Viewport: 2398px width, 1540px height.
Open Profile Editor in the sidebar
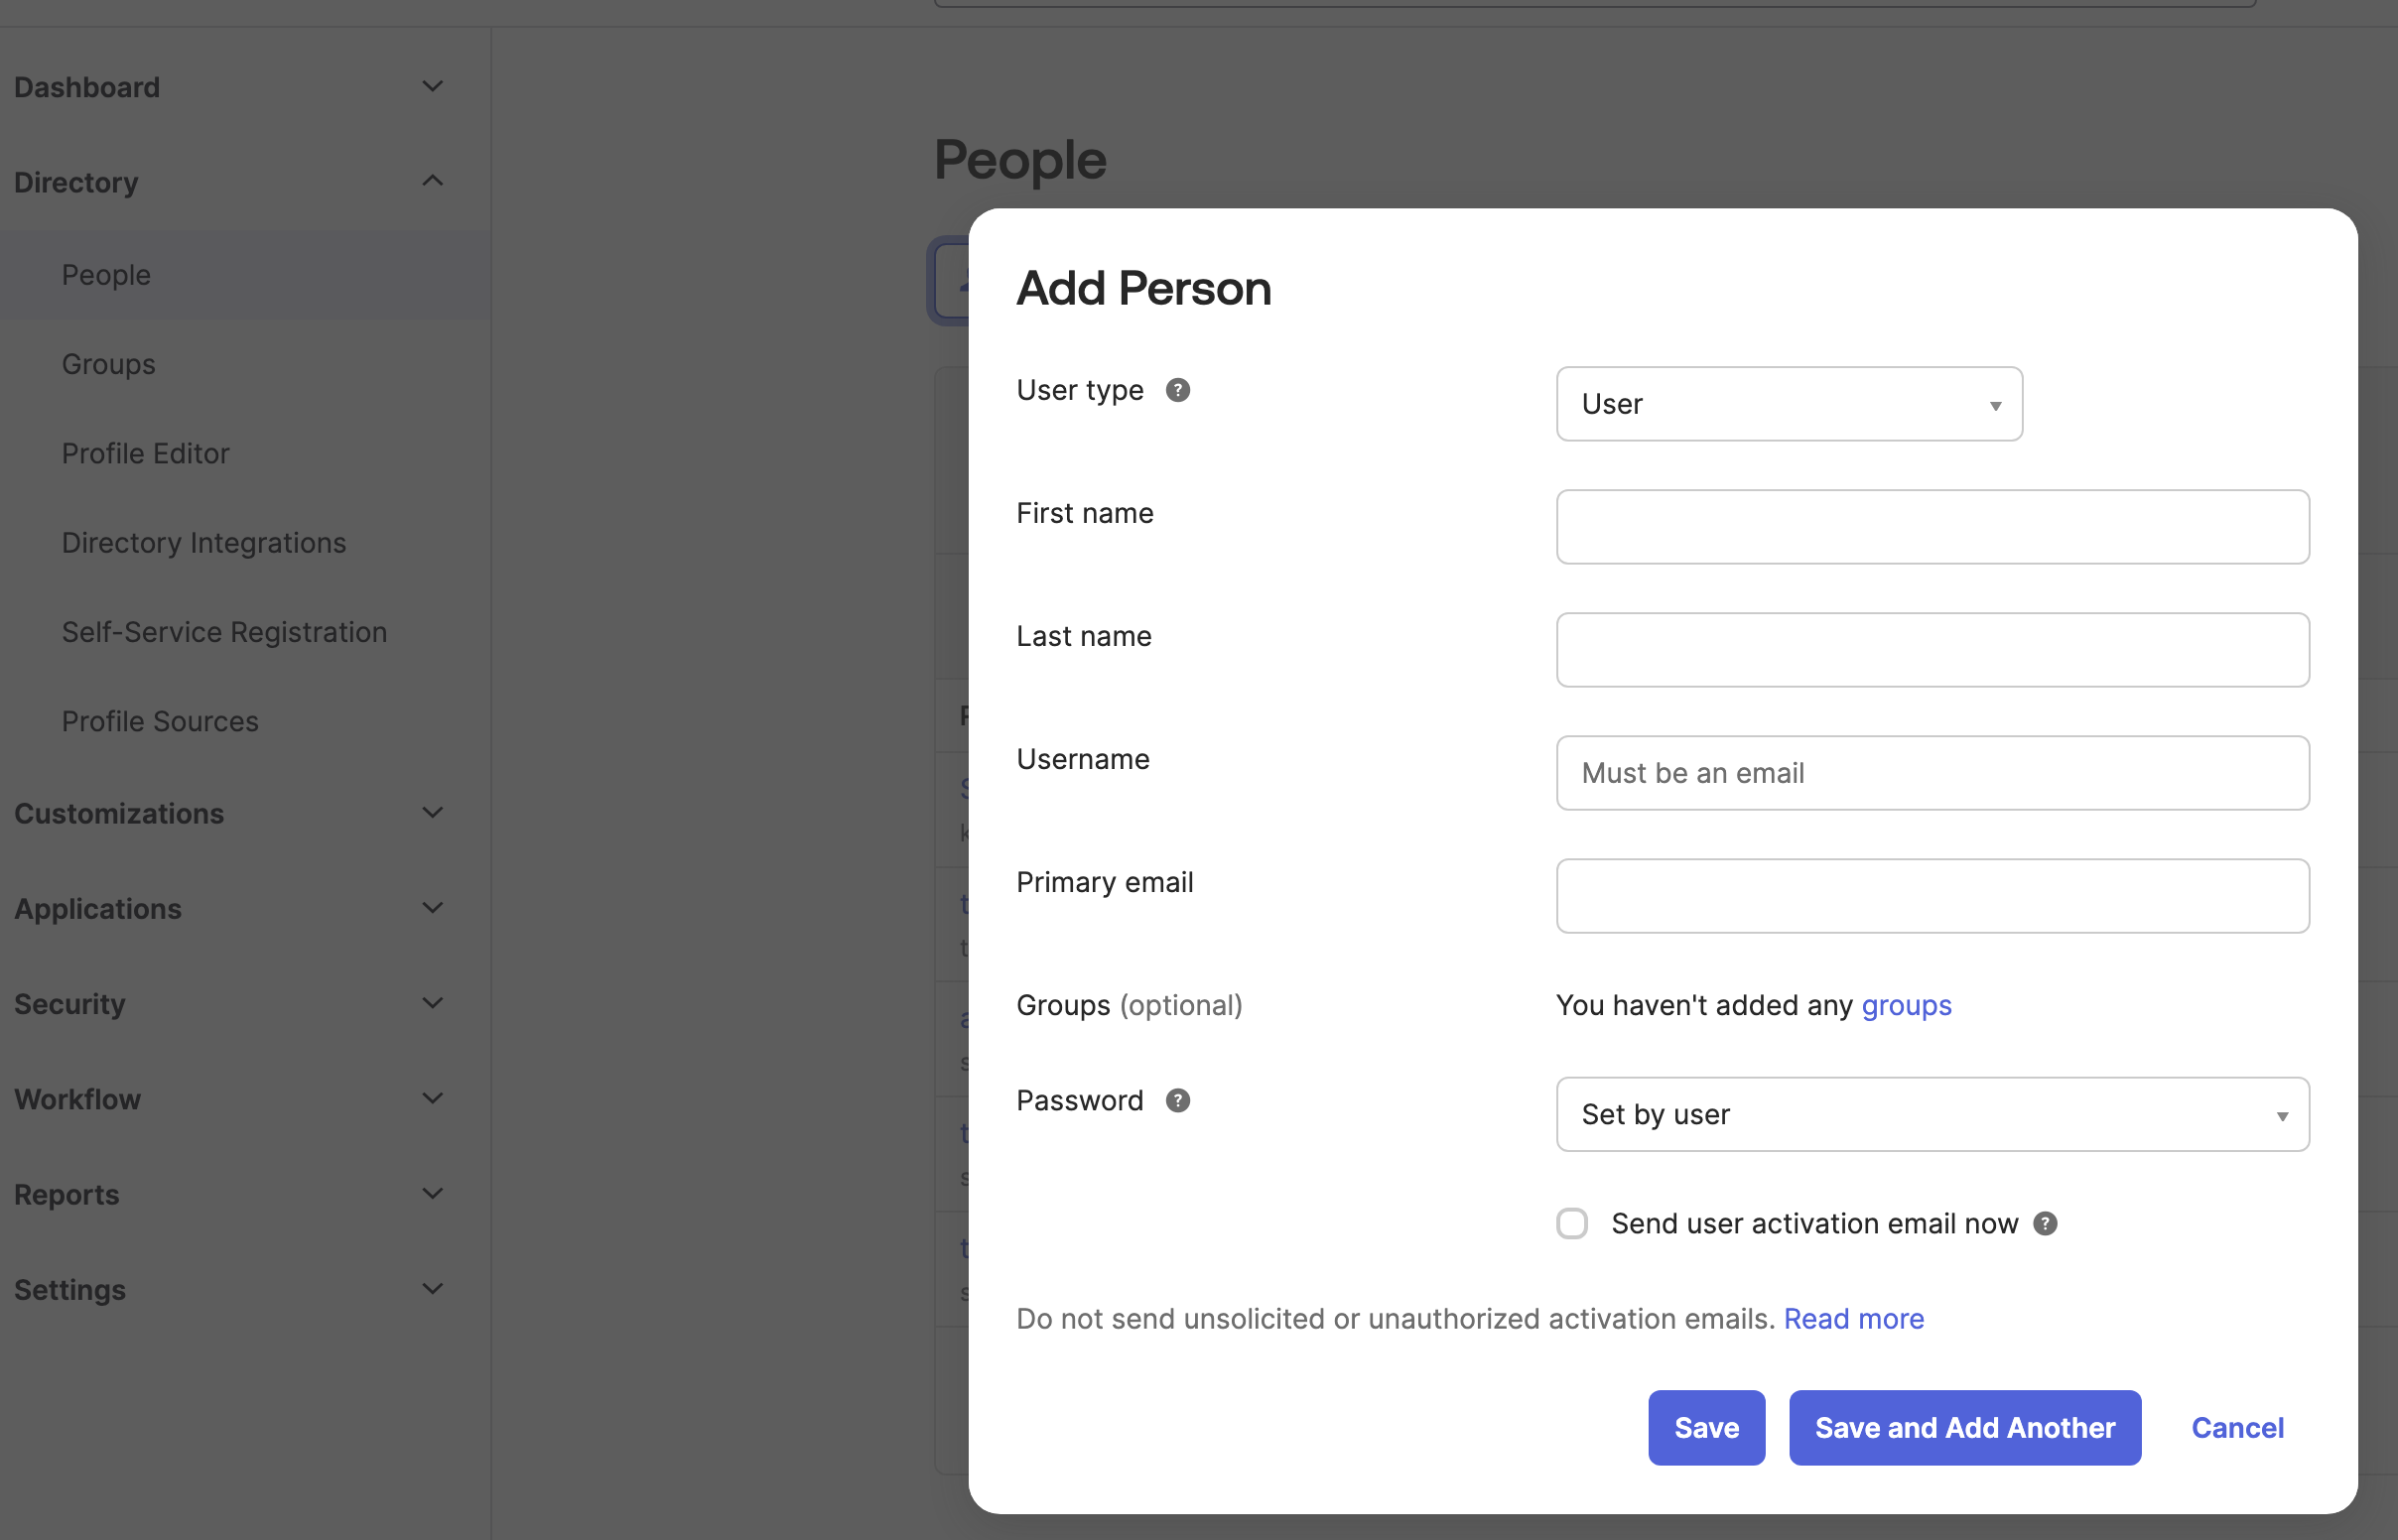pyautogui.click(x=145, y=453)
